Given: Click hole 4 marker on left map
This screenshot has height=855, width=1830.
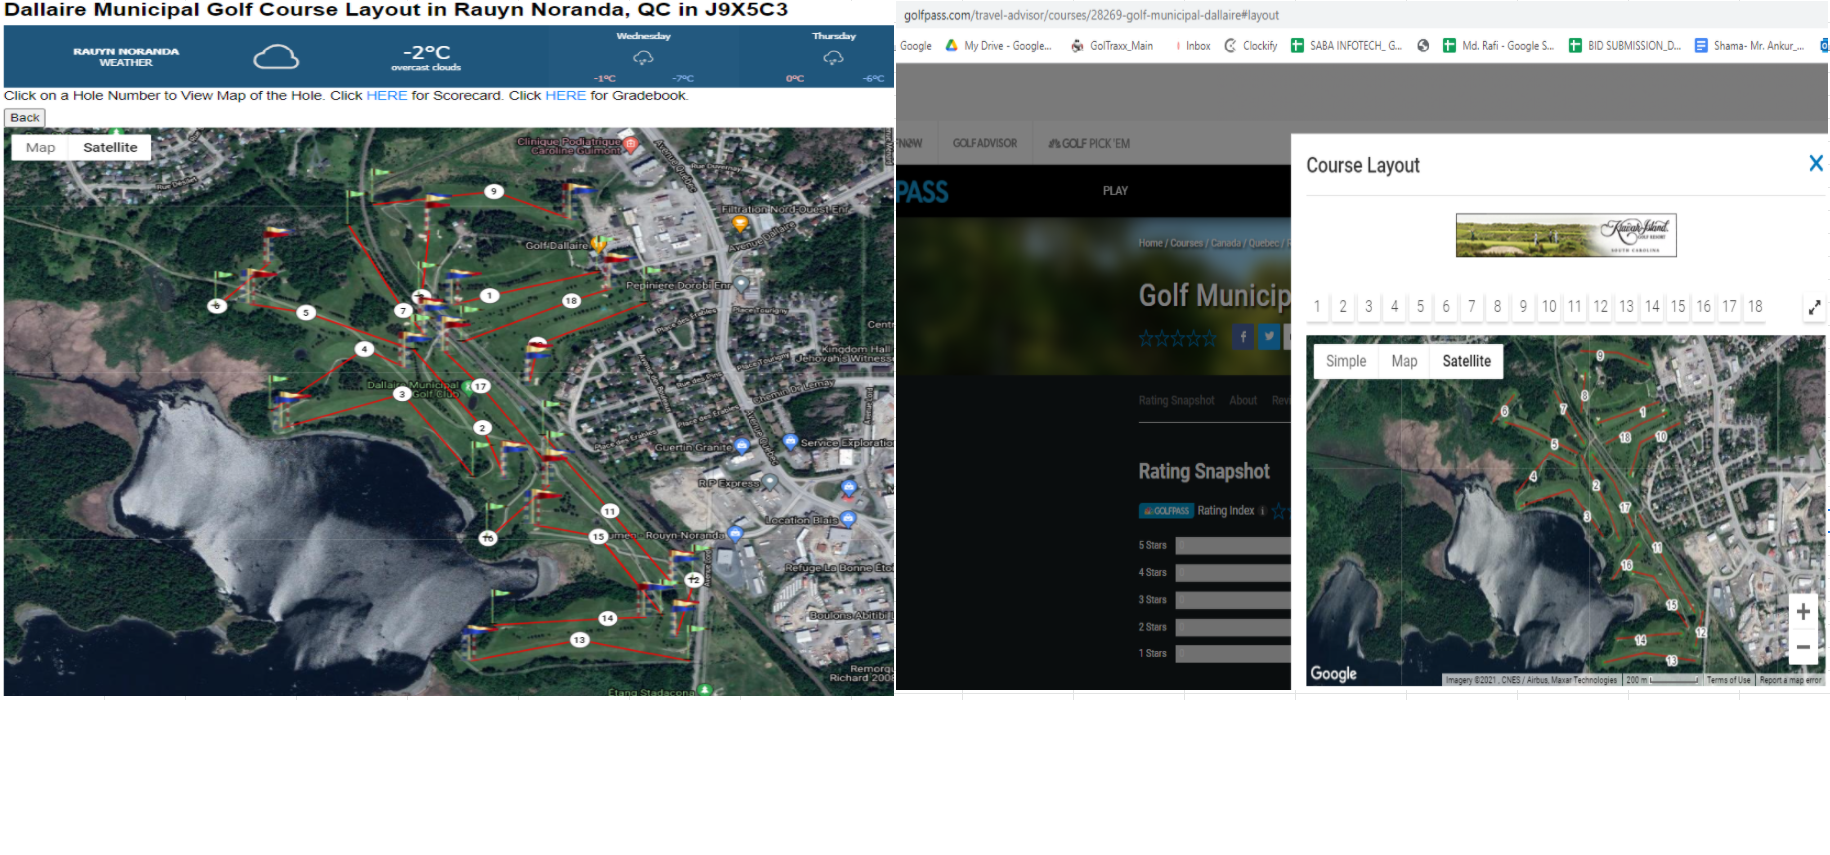Looking at the screenshot, I should 365,349.
